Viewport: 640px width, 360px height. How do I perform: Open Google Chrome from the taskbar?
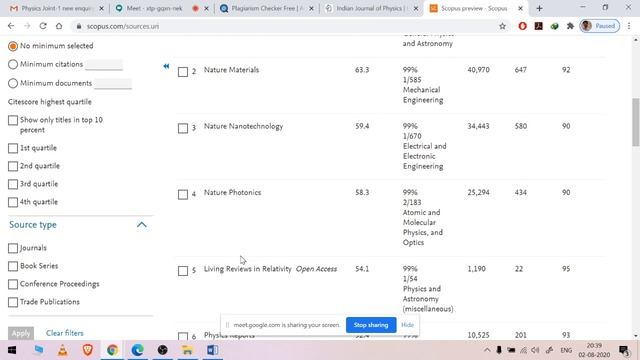(x=112, y=350)
